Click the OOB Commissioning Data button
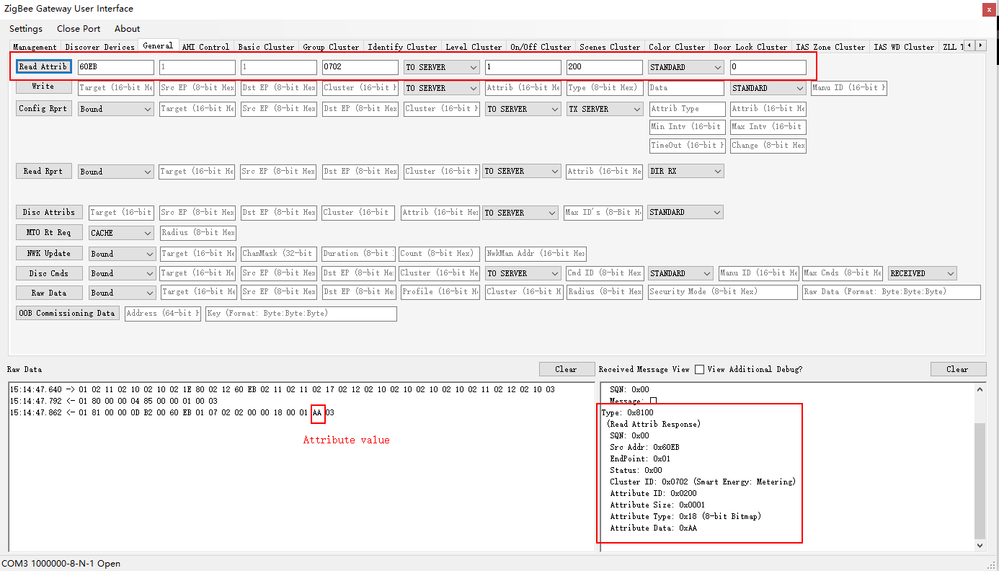The height and width of the screenshot is (571, 999). click(68, 314)
